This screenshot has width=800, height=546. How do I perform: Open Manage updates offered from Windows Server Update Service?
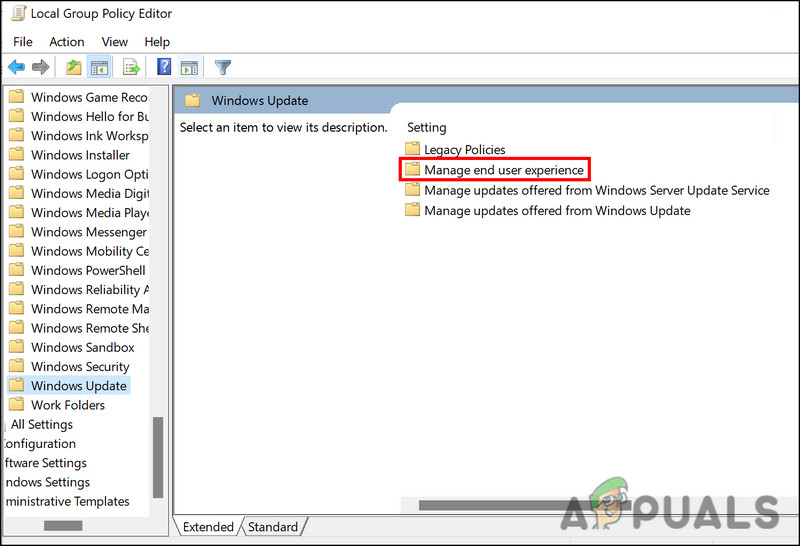tap(597, 190)
